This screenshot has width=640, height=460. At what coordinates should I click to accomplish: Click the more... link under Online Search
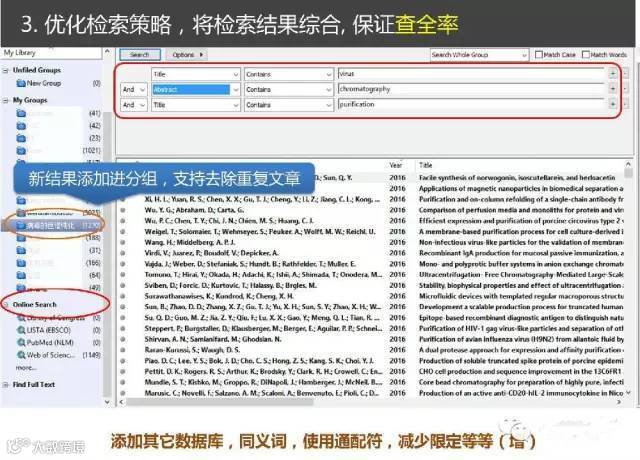(26, 367)
